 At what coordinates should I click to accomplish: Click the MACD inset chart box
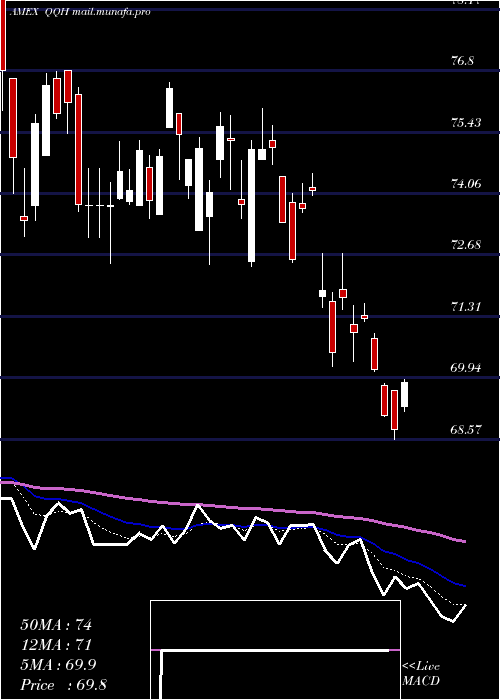[x=275, y=650]
